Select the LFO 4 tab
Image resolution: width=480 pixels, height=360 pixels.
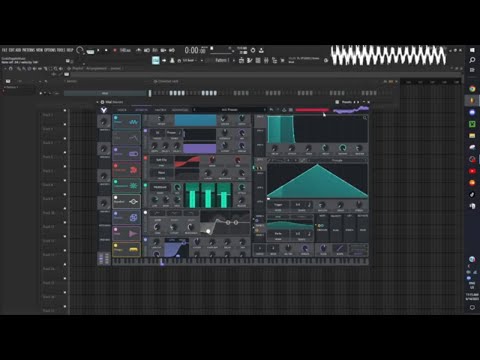click(x=260, y=202)
